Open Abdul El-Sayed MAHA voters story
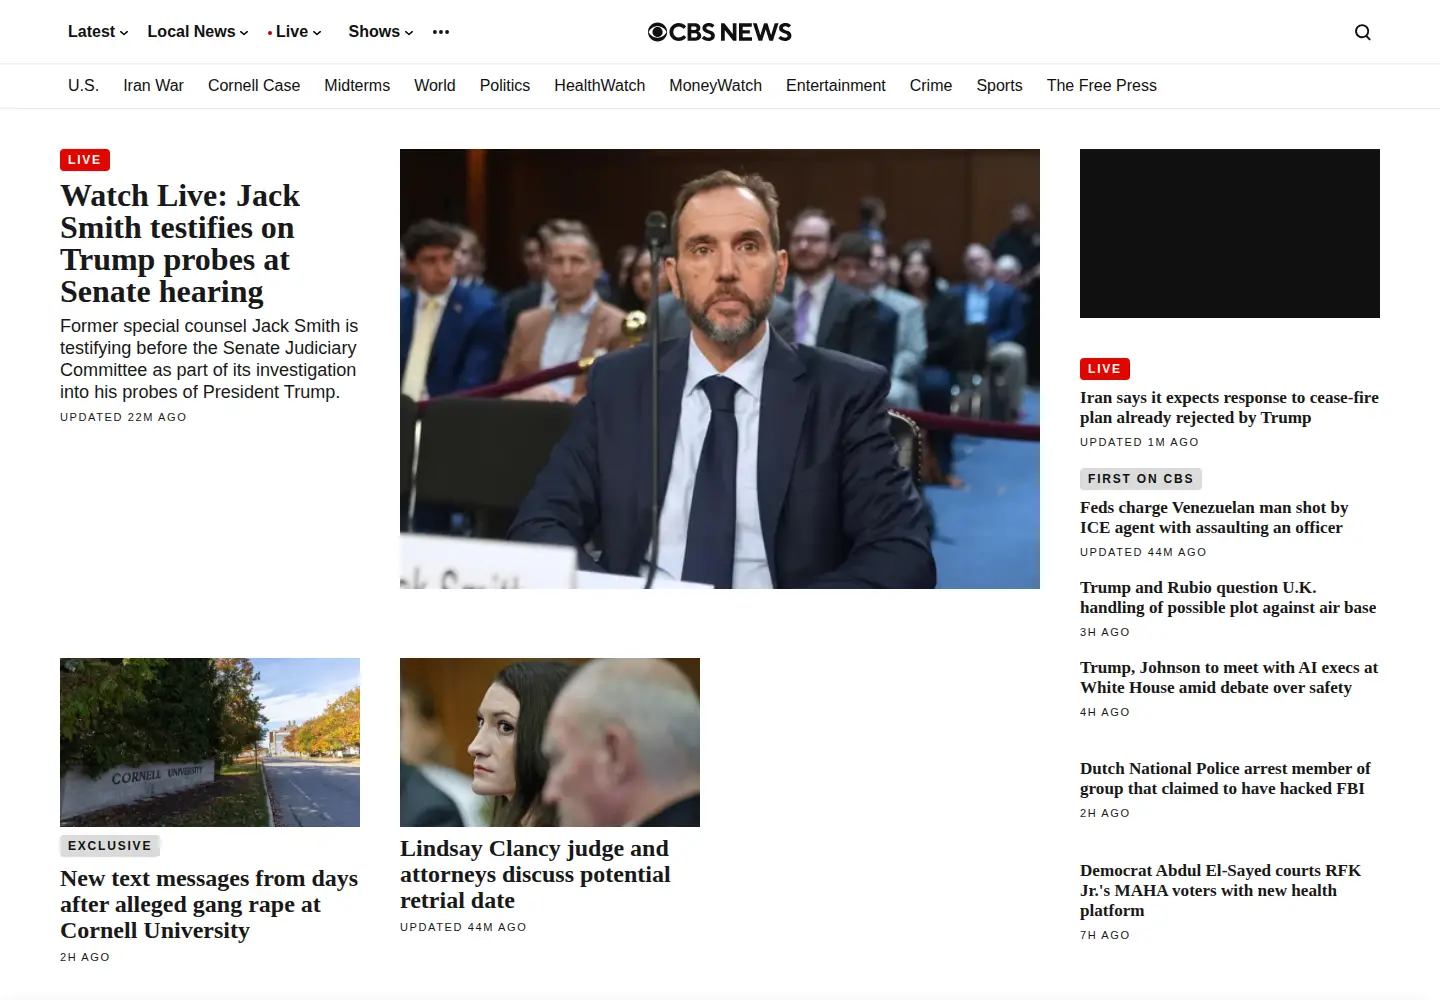Screen dimensions: 1440x1000 (1220, 890)
